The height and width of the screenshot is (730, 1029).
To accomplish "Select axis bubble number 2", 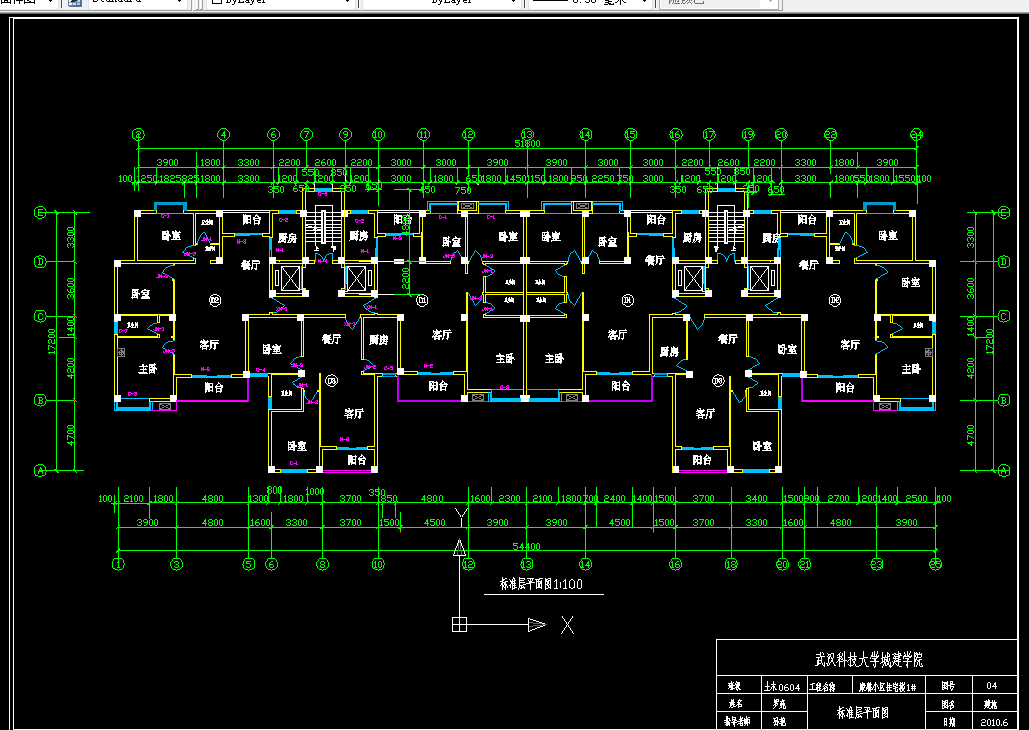I will [138, 135].
